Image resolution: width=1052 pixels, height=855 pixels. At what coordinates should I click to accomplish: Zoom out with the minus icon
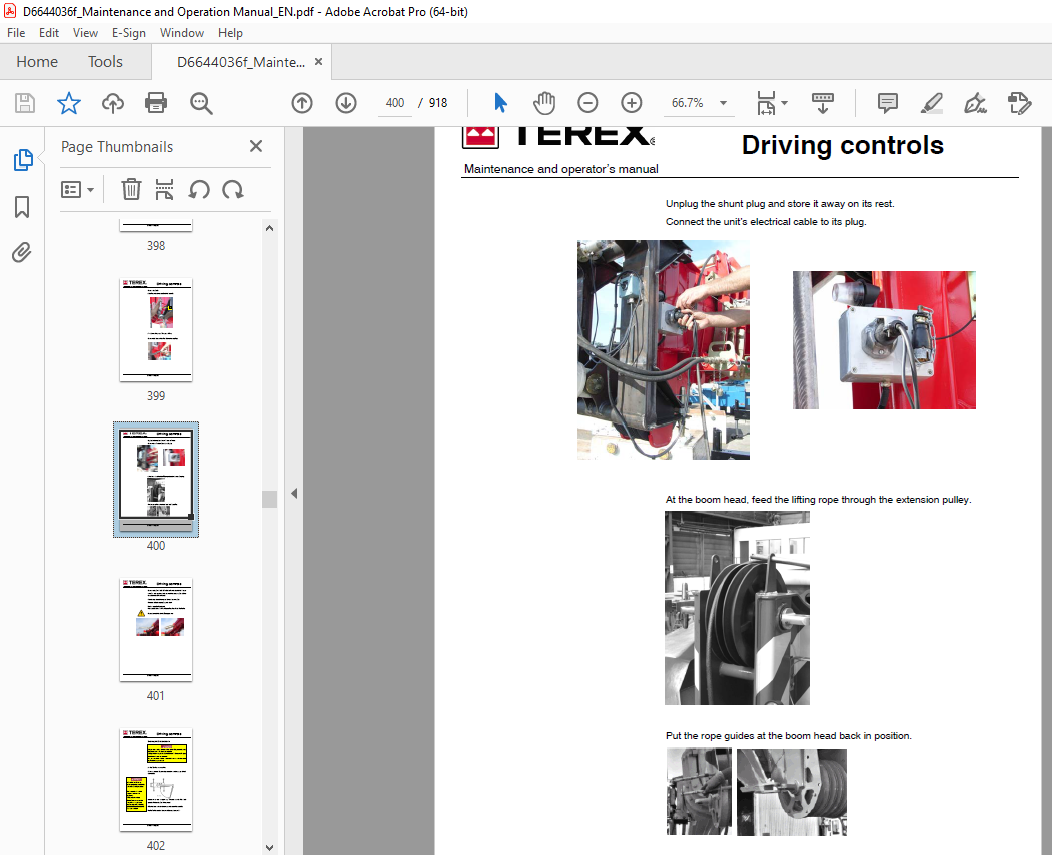588,103
